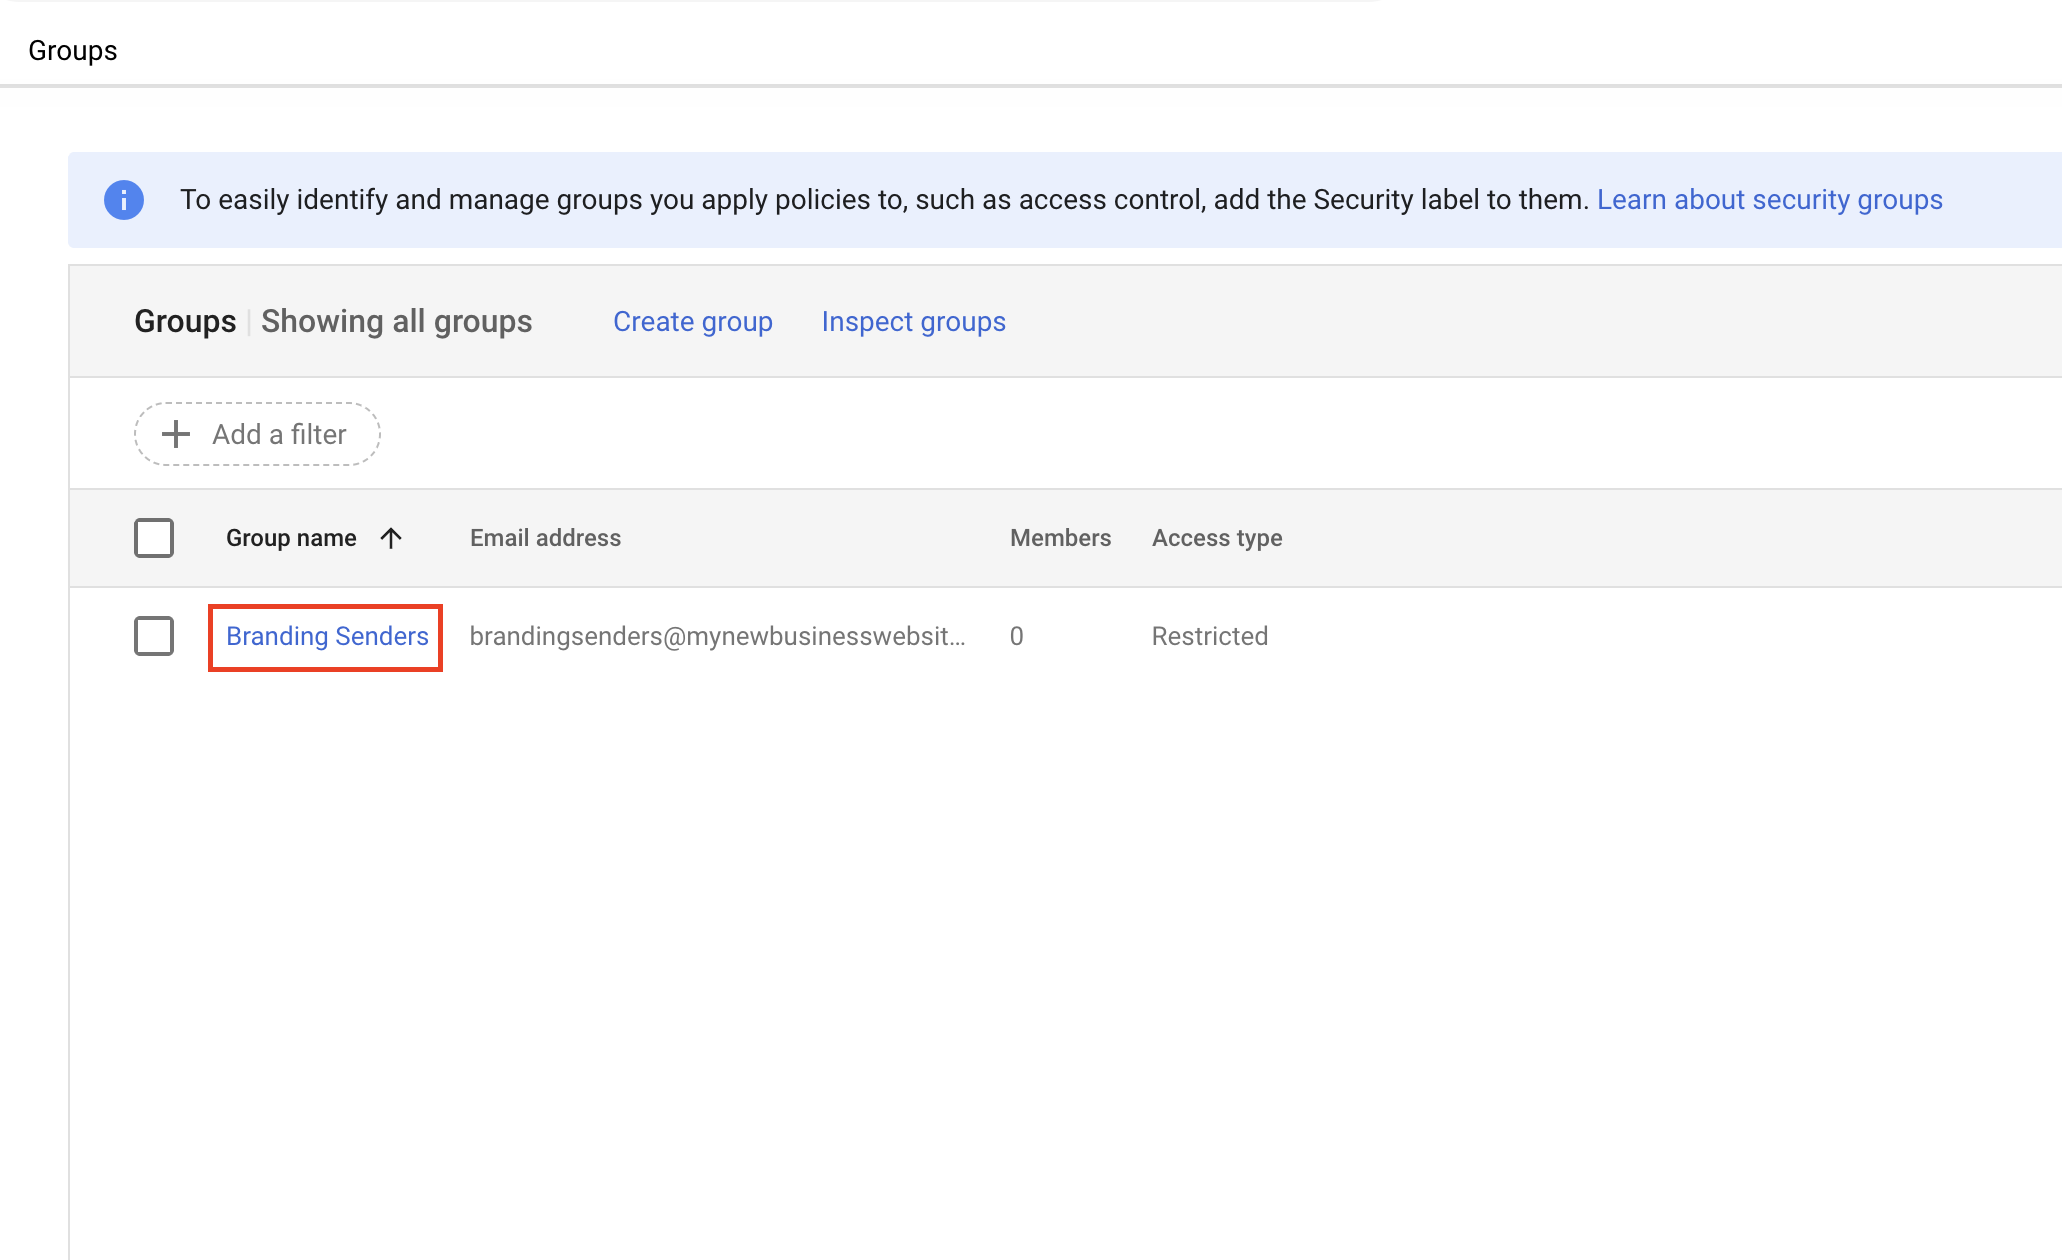The height and width of the screenshot is (1260, 2062).
Task: Click the Email address column header
Action: coord(545,538)
